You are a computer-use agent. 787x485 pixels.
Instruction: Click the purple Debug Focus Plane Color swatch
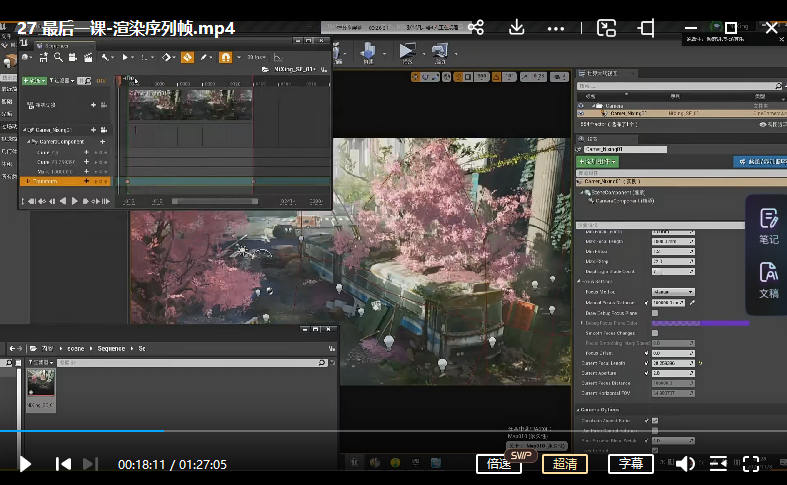tap(699, 323)
